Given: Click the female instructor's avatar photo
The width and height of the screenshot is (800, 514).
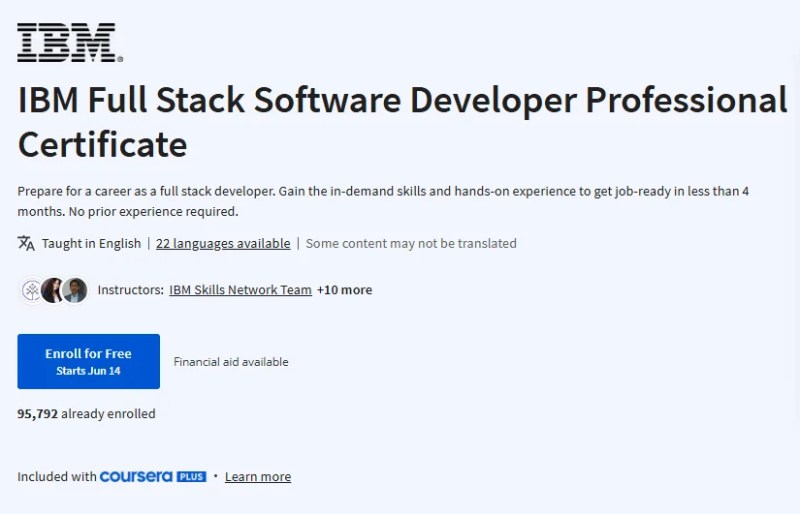Looking at the screenshot, I should 52,290.
